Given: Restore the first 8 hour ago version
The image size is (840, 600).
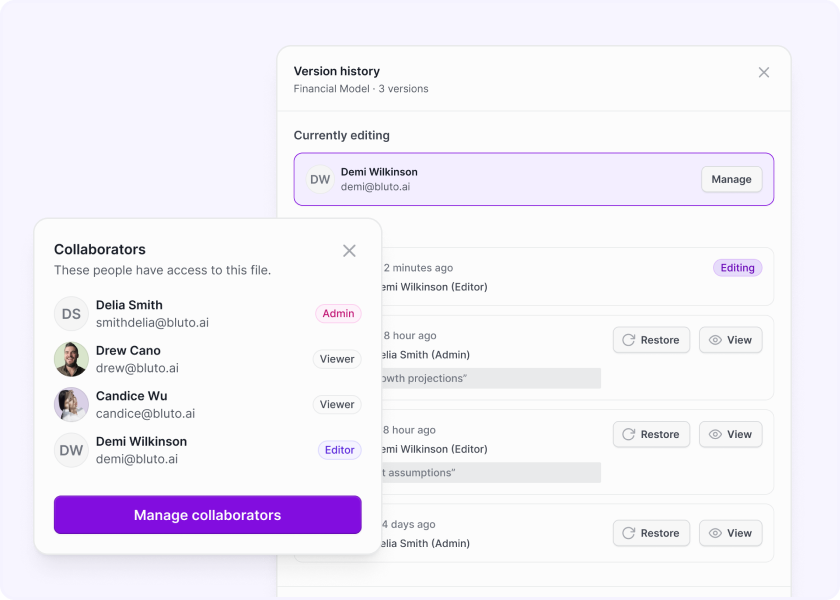Looking at the screenshot, I should [651, 340].
